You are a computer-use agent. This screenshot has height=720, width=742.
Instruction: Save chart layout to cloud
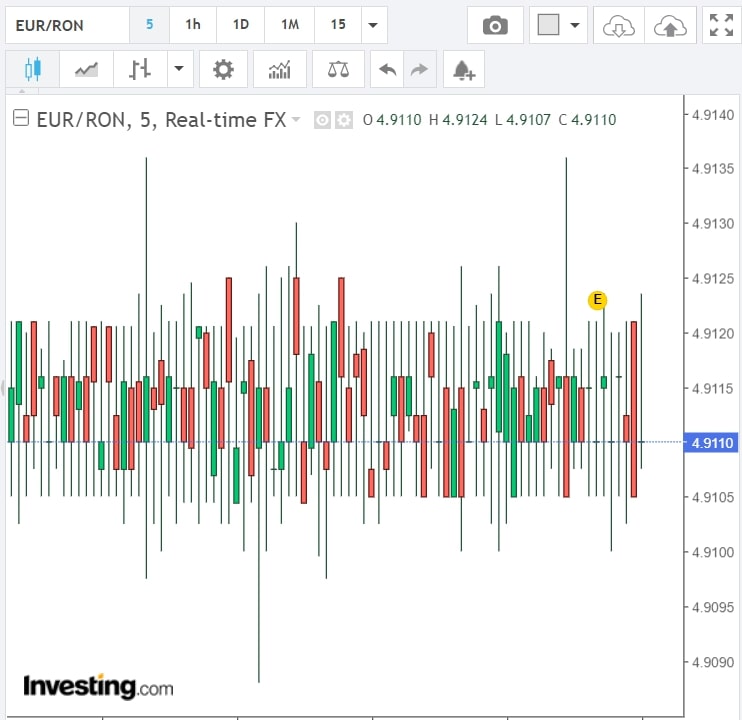(x=669, y=26)
